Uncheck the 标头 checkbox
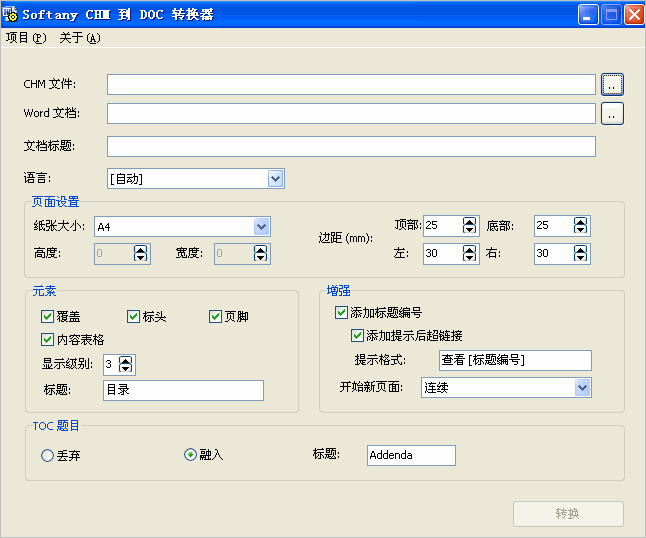The height and width of the screenshot is (538, 646). [x=133, y=316]
